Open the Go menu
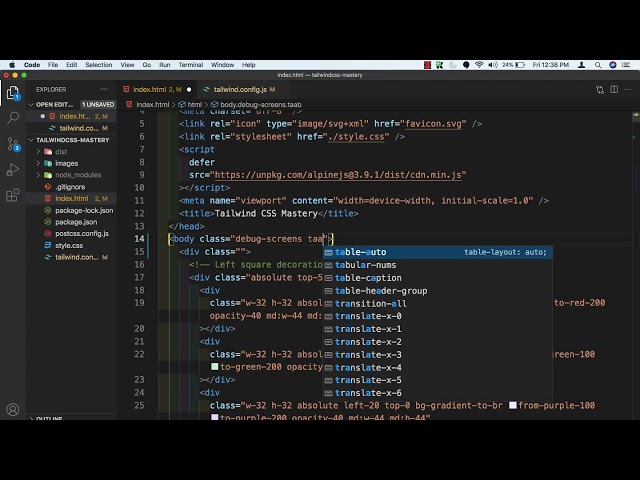 pos(147,65)
